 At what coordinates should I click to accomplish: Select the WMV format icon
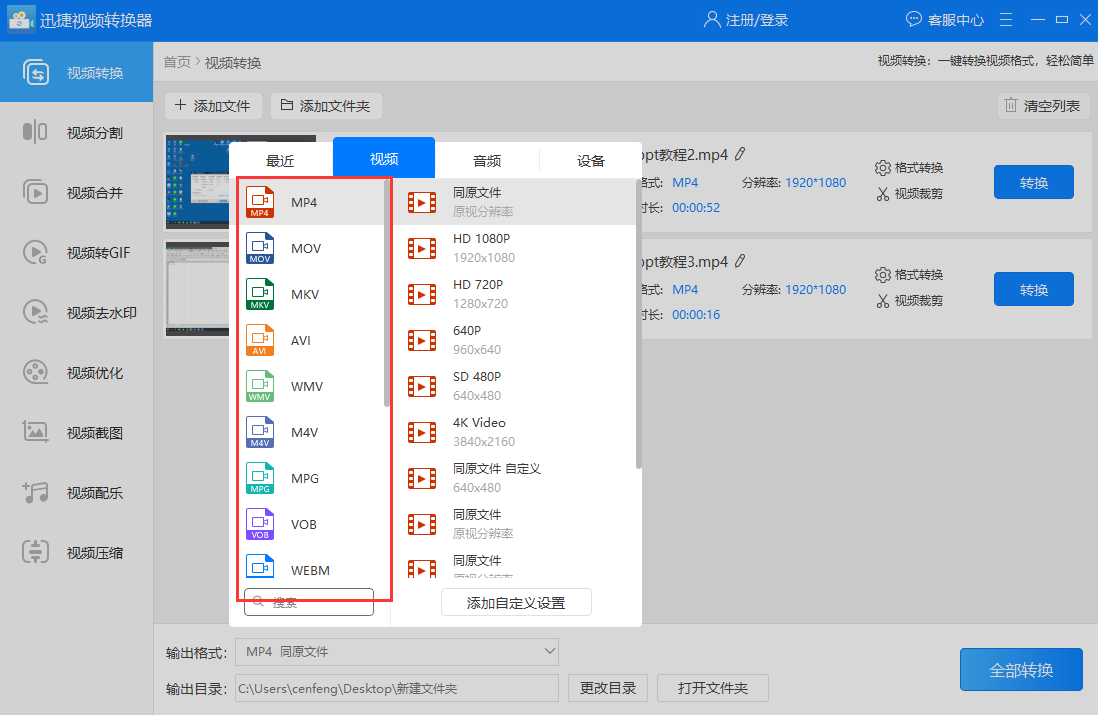point(260,386)
